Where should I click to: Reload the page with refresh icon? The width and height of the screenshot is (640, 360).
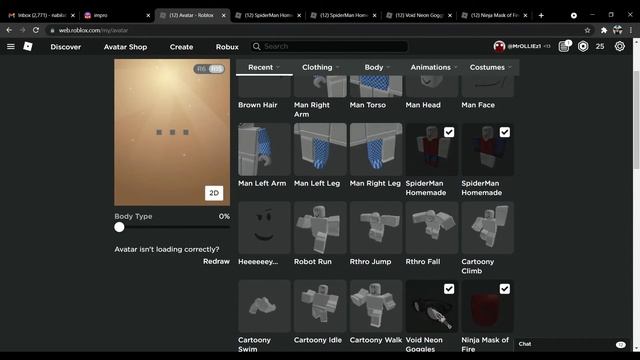tap(36, 30)
